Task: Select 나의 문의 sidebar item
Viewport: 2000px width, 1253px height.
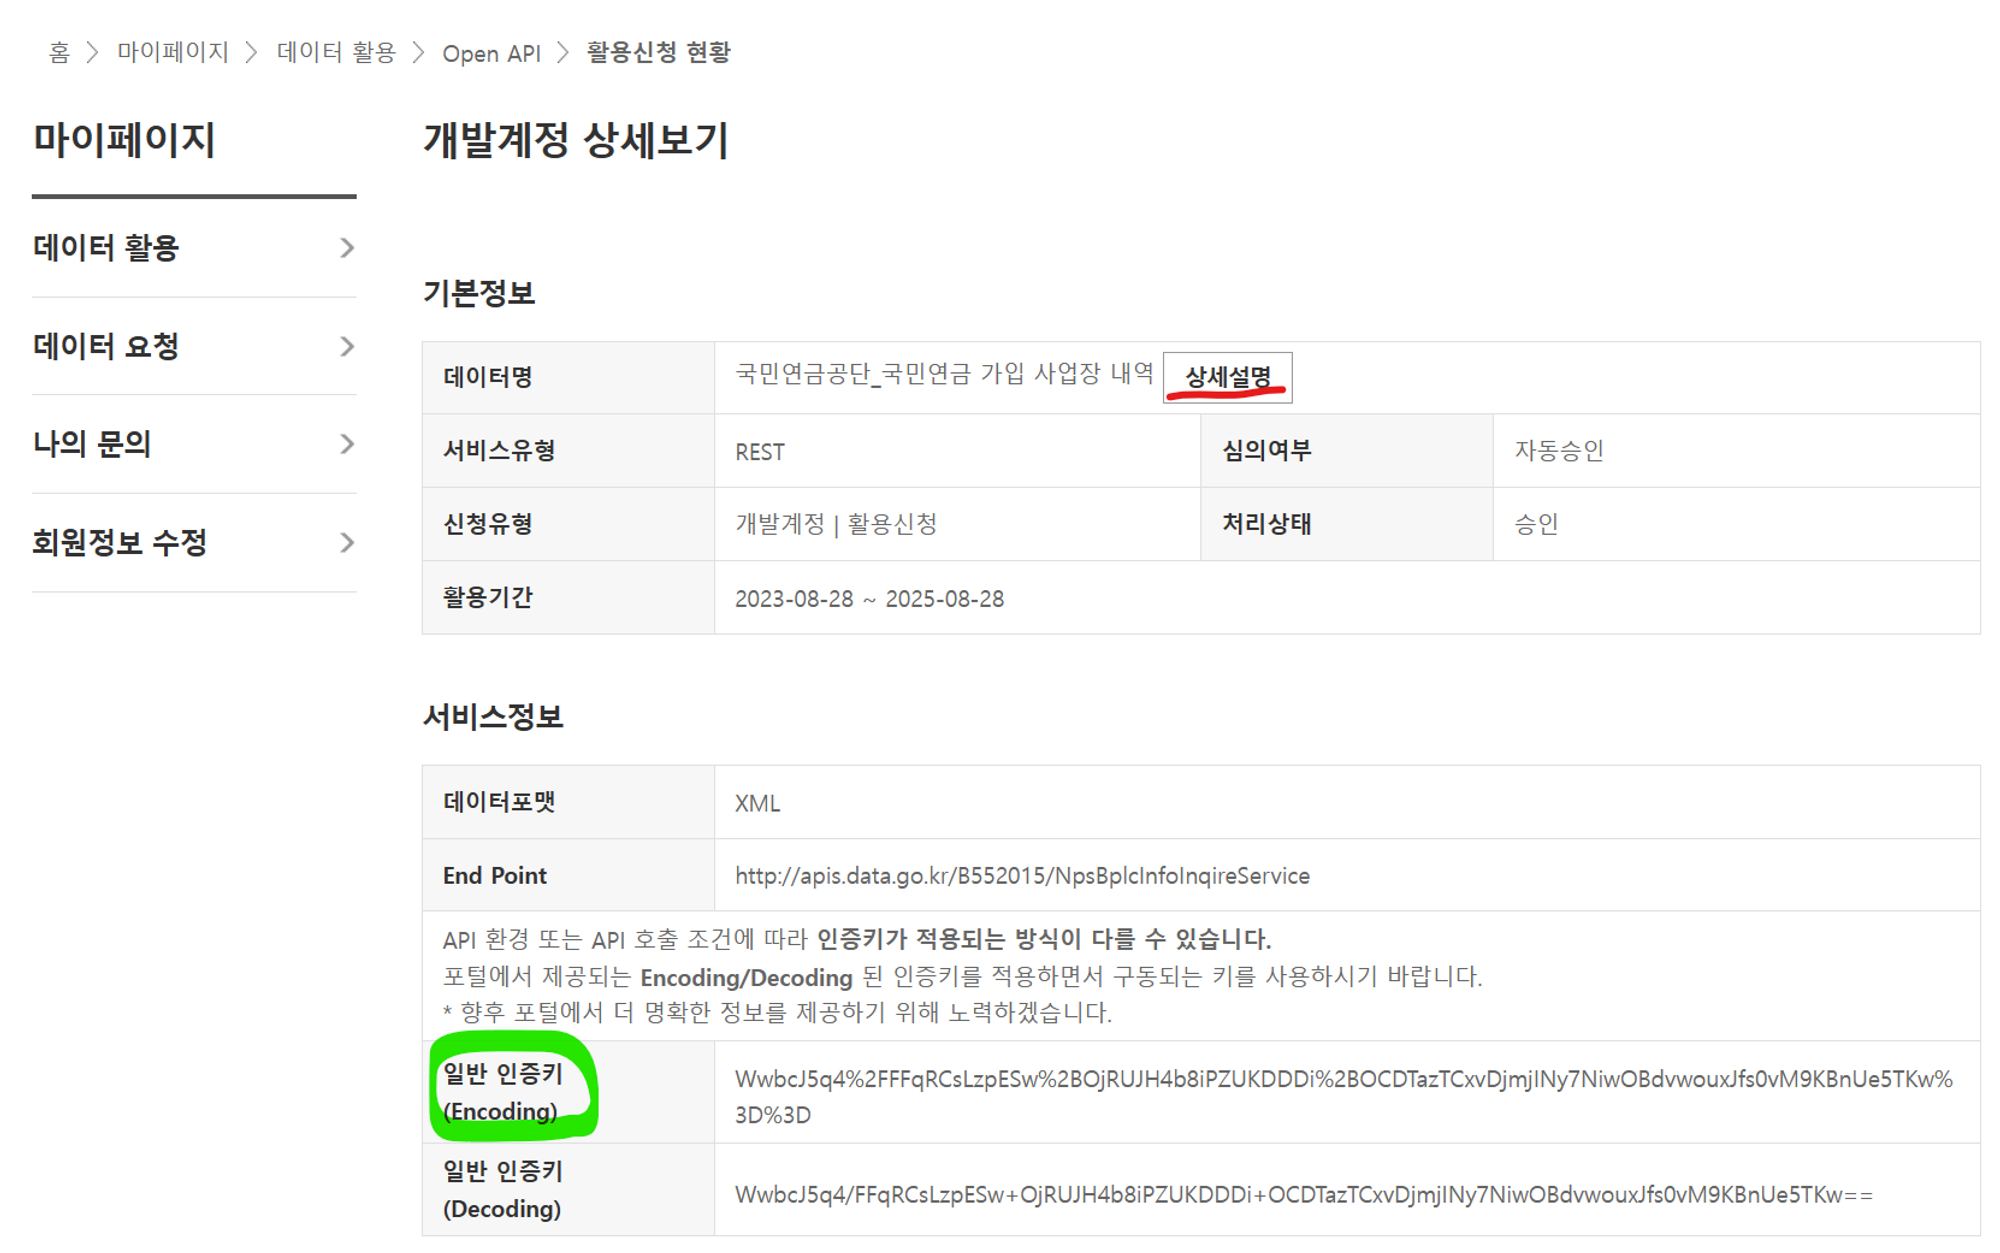Action: pos(92,444)
